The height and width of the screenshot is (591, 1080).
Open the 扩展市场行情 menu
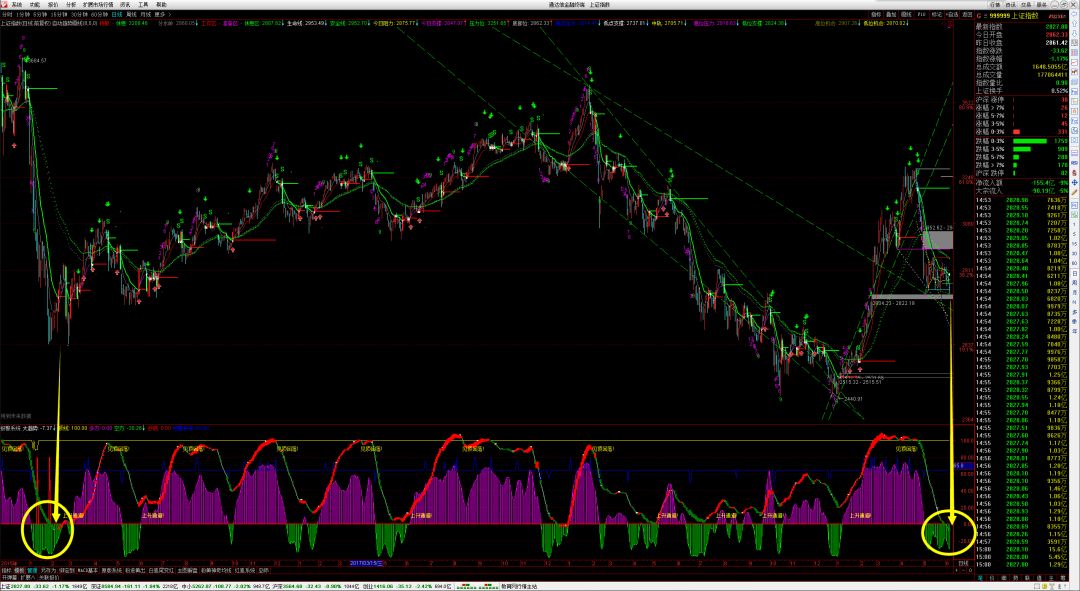tap(98, 4)
